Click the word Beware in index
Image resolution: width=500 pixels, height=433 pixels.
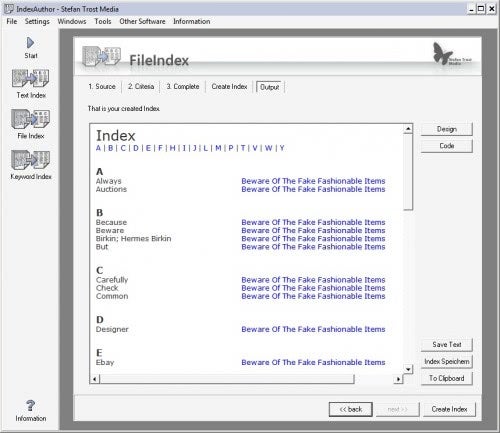coord(110,230)
